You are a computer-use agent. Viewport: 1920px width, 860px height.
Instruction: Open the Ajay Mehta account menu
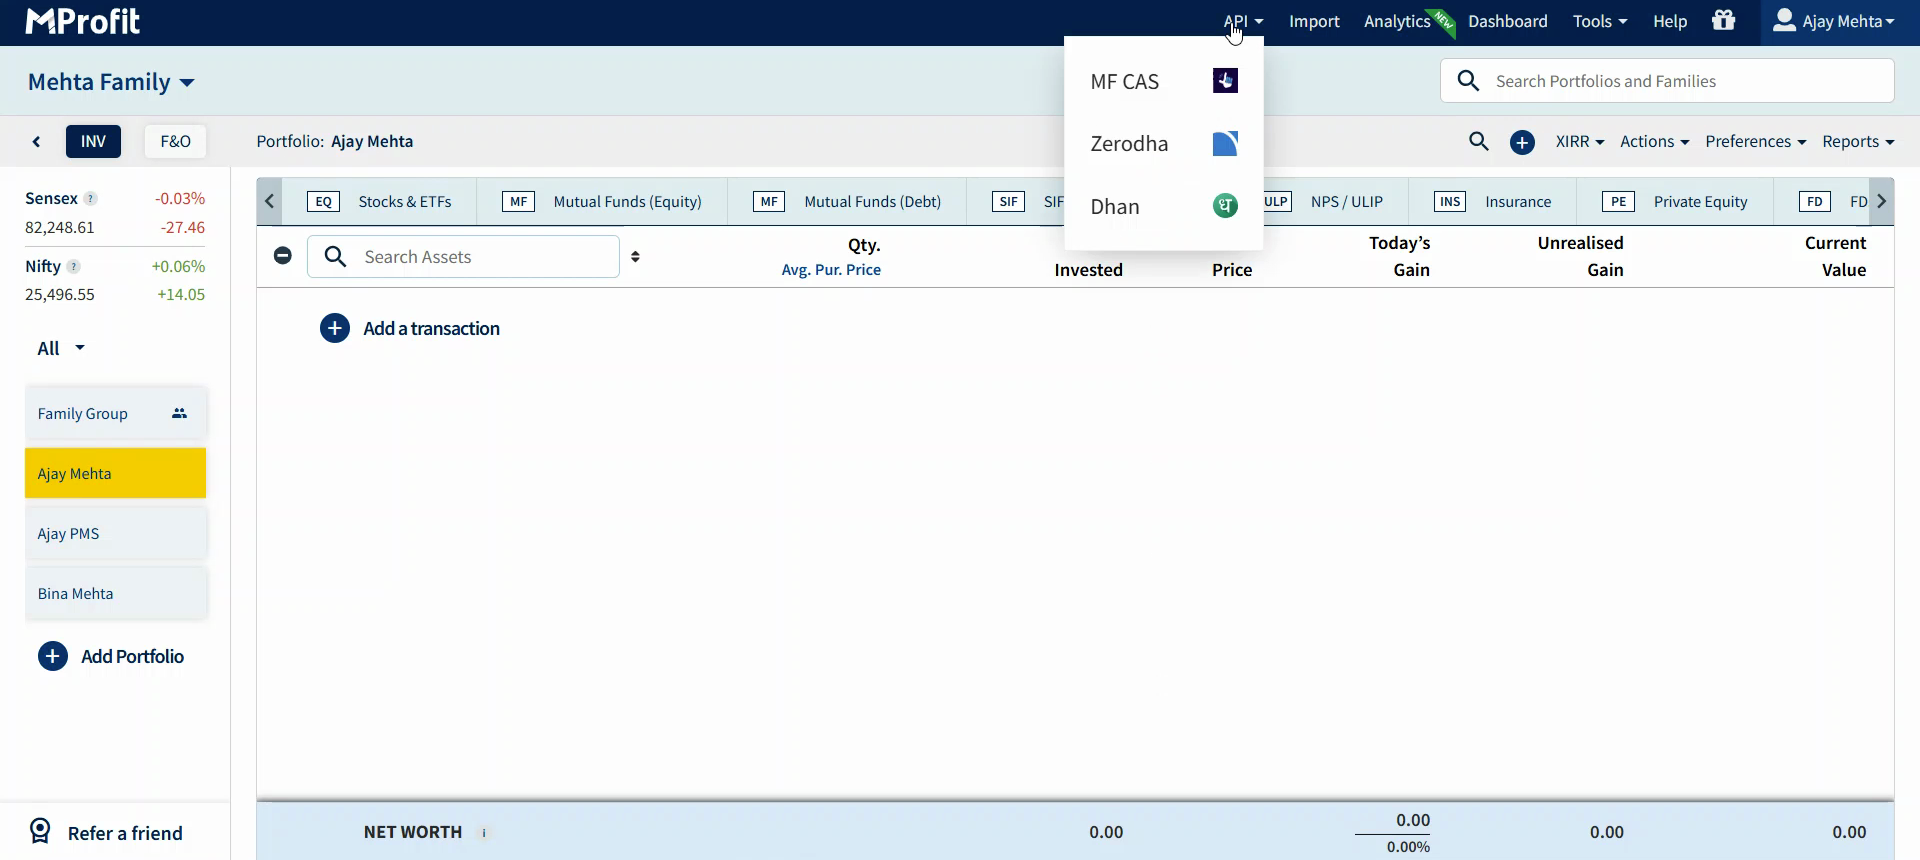pos(1834,21)
